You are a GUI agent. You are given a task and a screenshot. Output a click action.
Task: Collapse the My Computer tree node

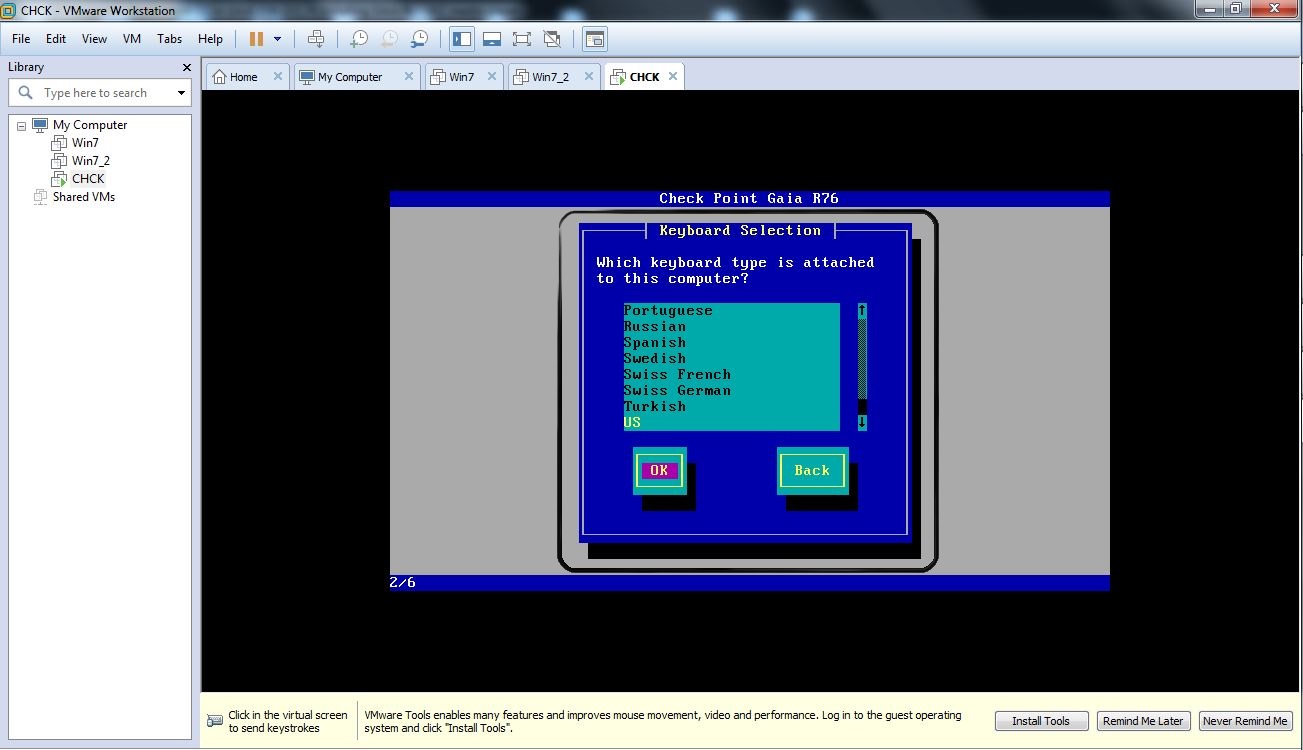[x=22, y=126]
